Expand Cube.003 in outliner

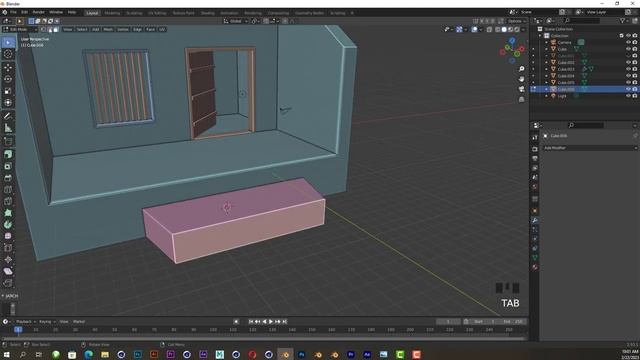(x=547, y=69)
